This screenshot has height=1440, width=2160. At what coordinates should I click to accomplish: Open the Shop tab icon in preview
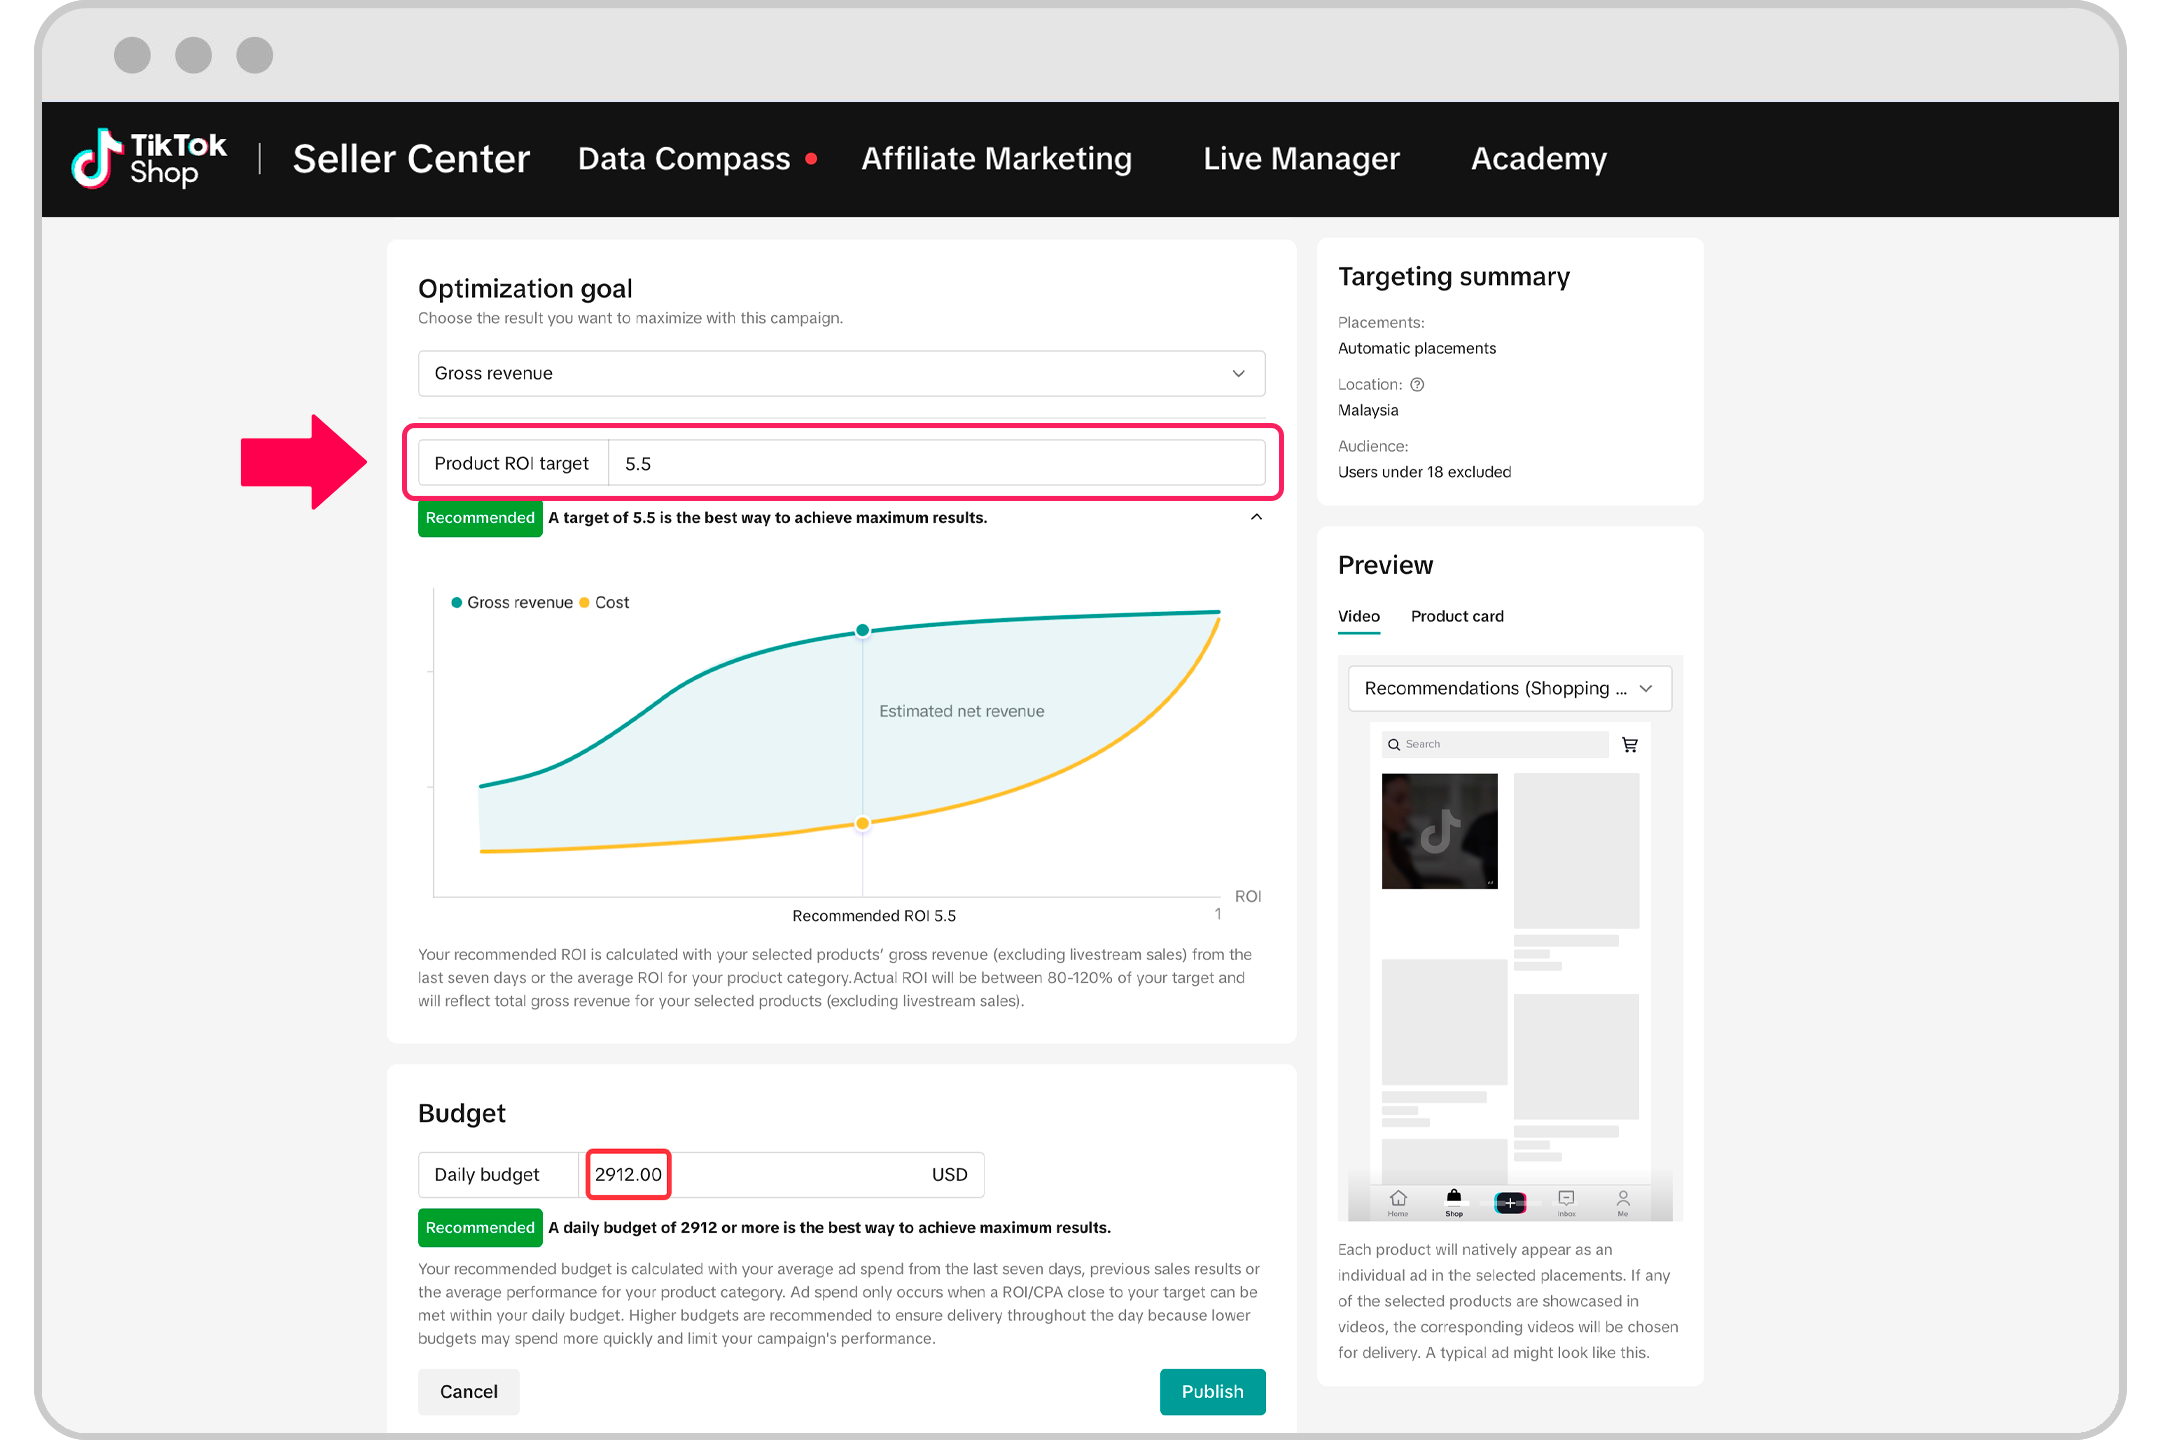(x=1454, y=1197)
